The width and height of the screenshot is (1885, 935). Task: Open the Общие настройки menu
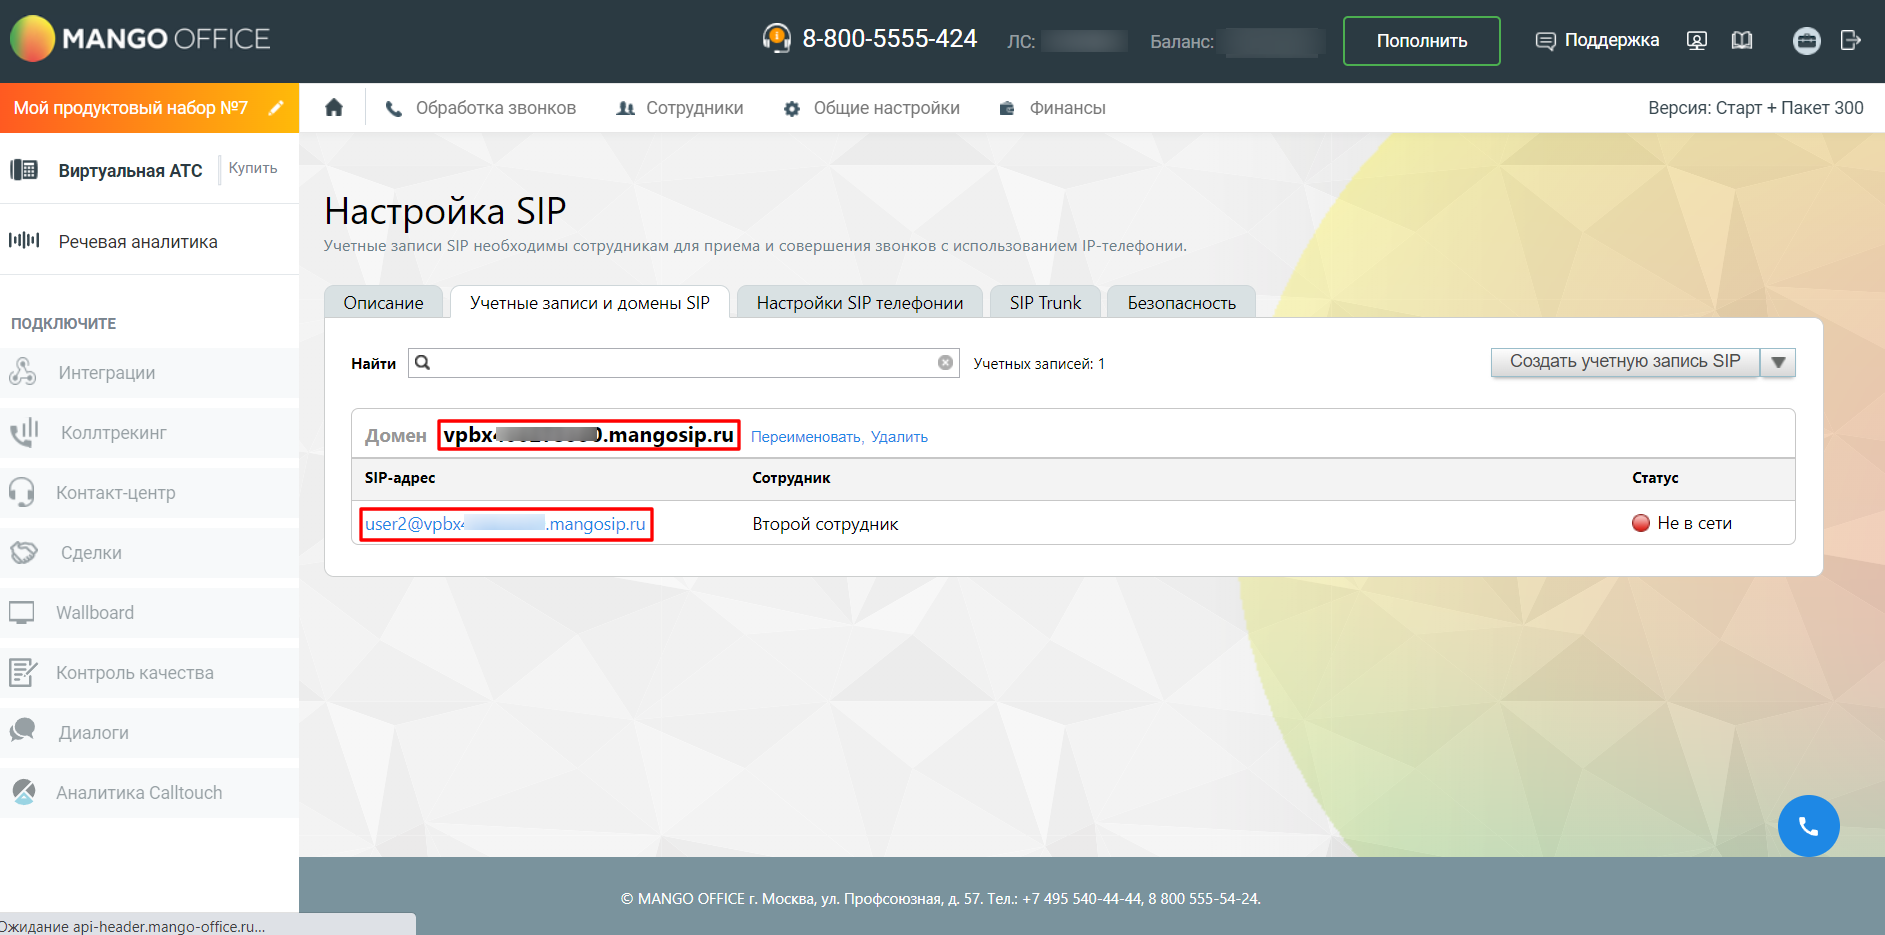872,108
